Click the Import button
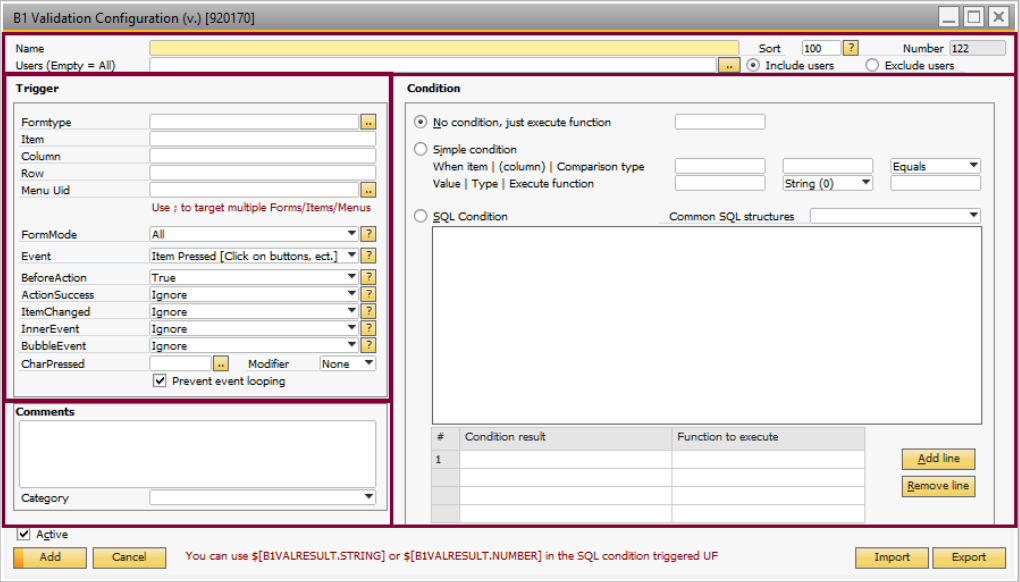The height and width of the screenshot is (582, 1020). [892, 557]
